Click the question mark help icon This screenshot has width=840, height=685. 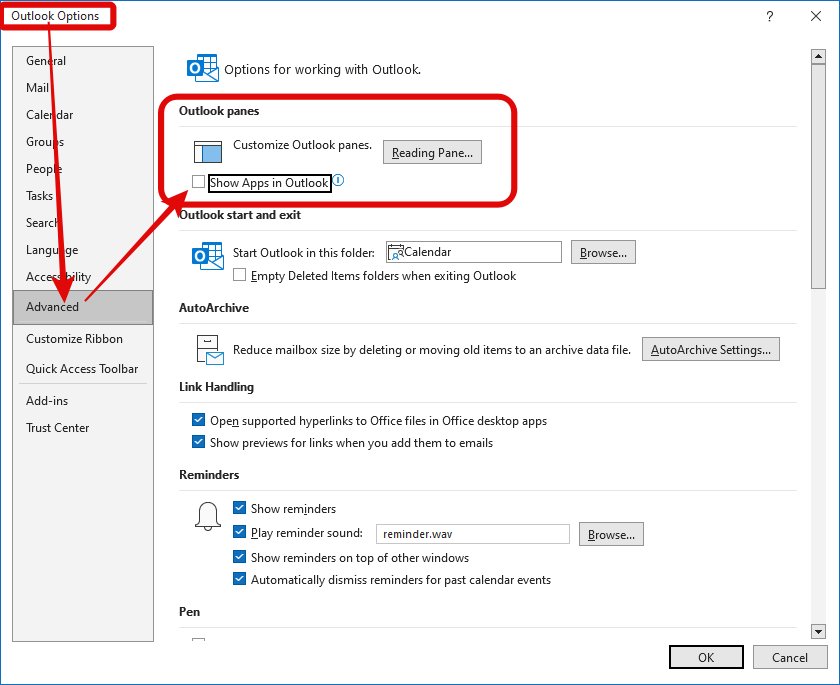pos(769,16)
